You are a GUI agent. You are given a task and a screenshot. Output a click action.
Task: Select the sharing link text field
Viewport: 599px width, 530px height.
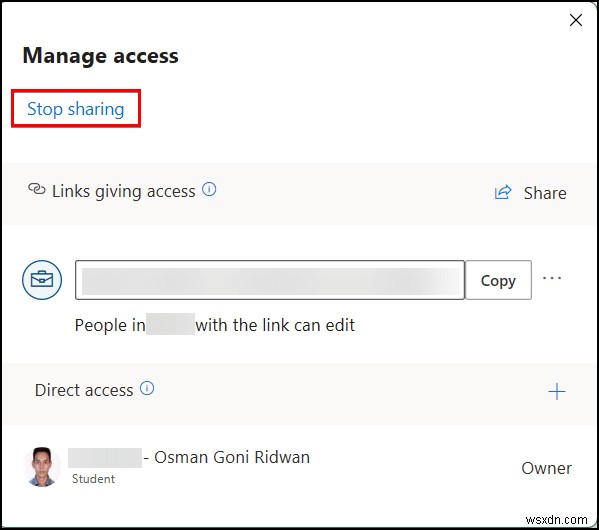pyautogui.click(x=270, y=280)
